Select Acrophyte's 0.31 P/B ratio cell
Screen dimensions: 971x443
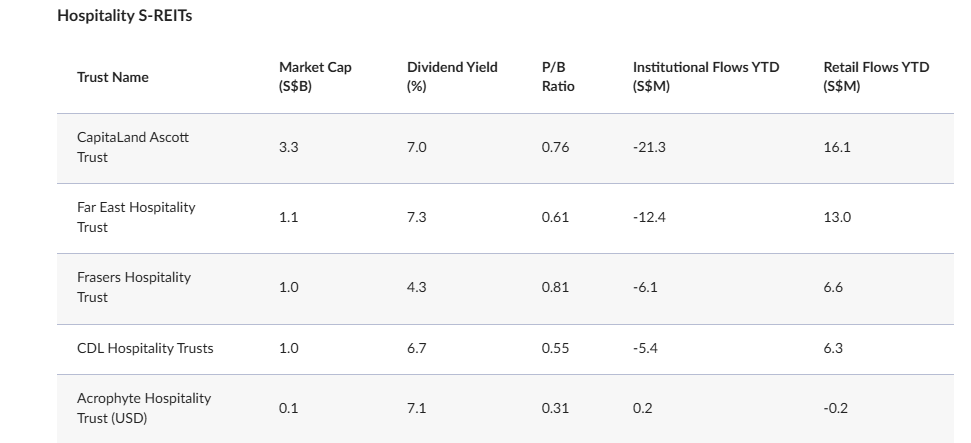click(555, 408)
